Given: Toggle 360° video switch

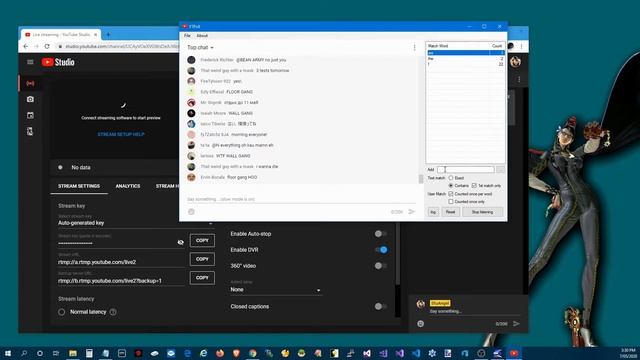Looking at the screenshot, I should click(380, 266).
